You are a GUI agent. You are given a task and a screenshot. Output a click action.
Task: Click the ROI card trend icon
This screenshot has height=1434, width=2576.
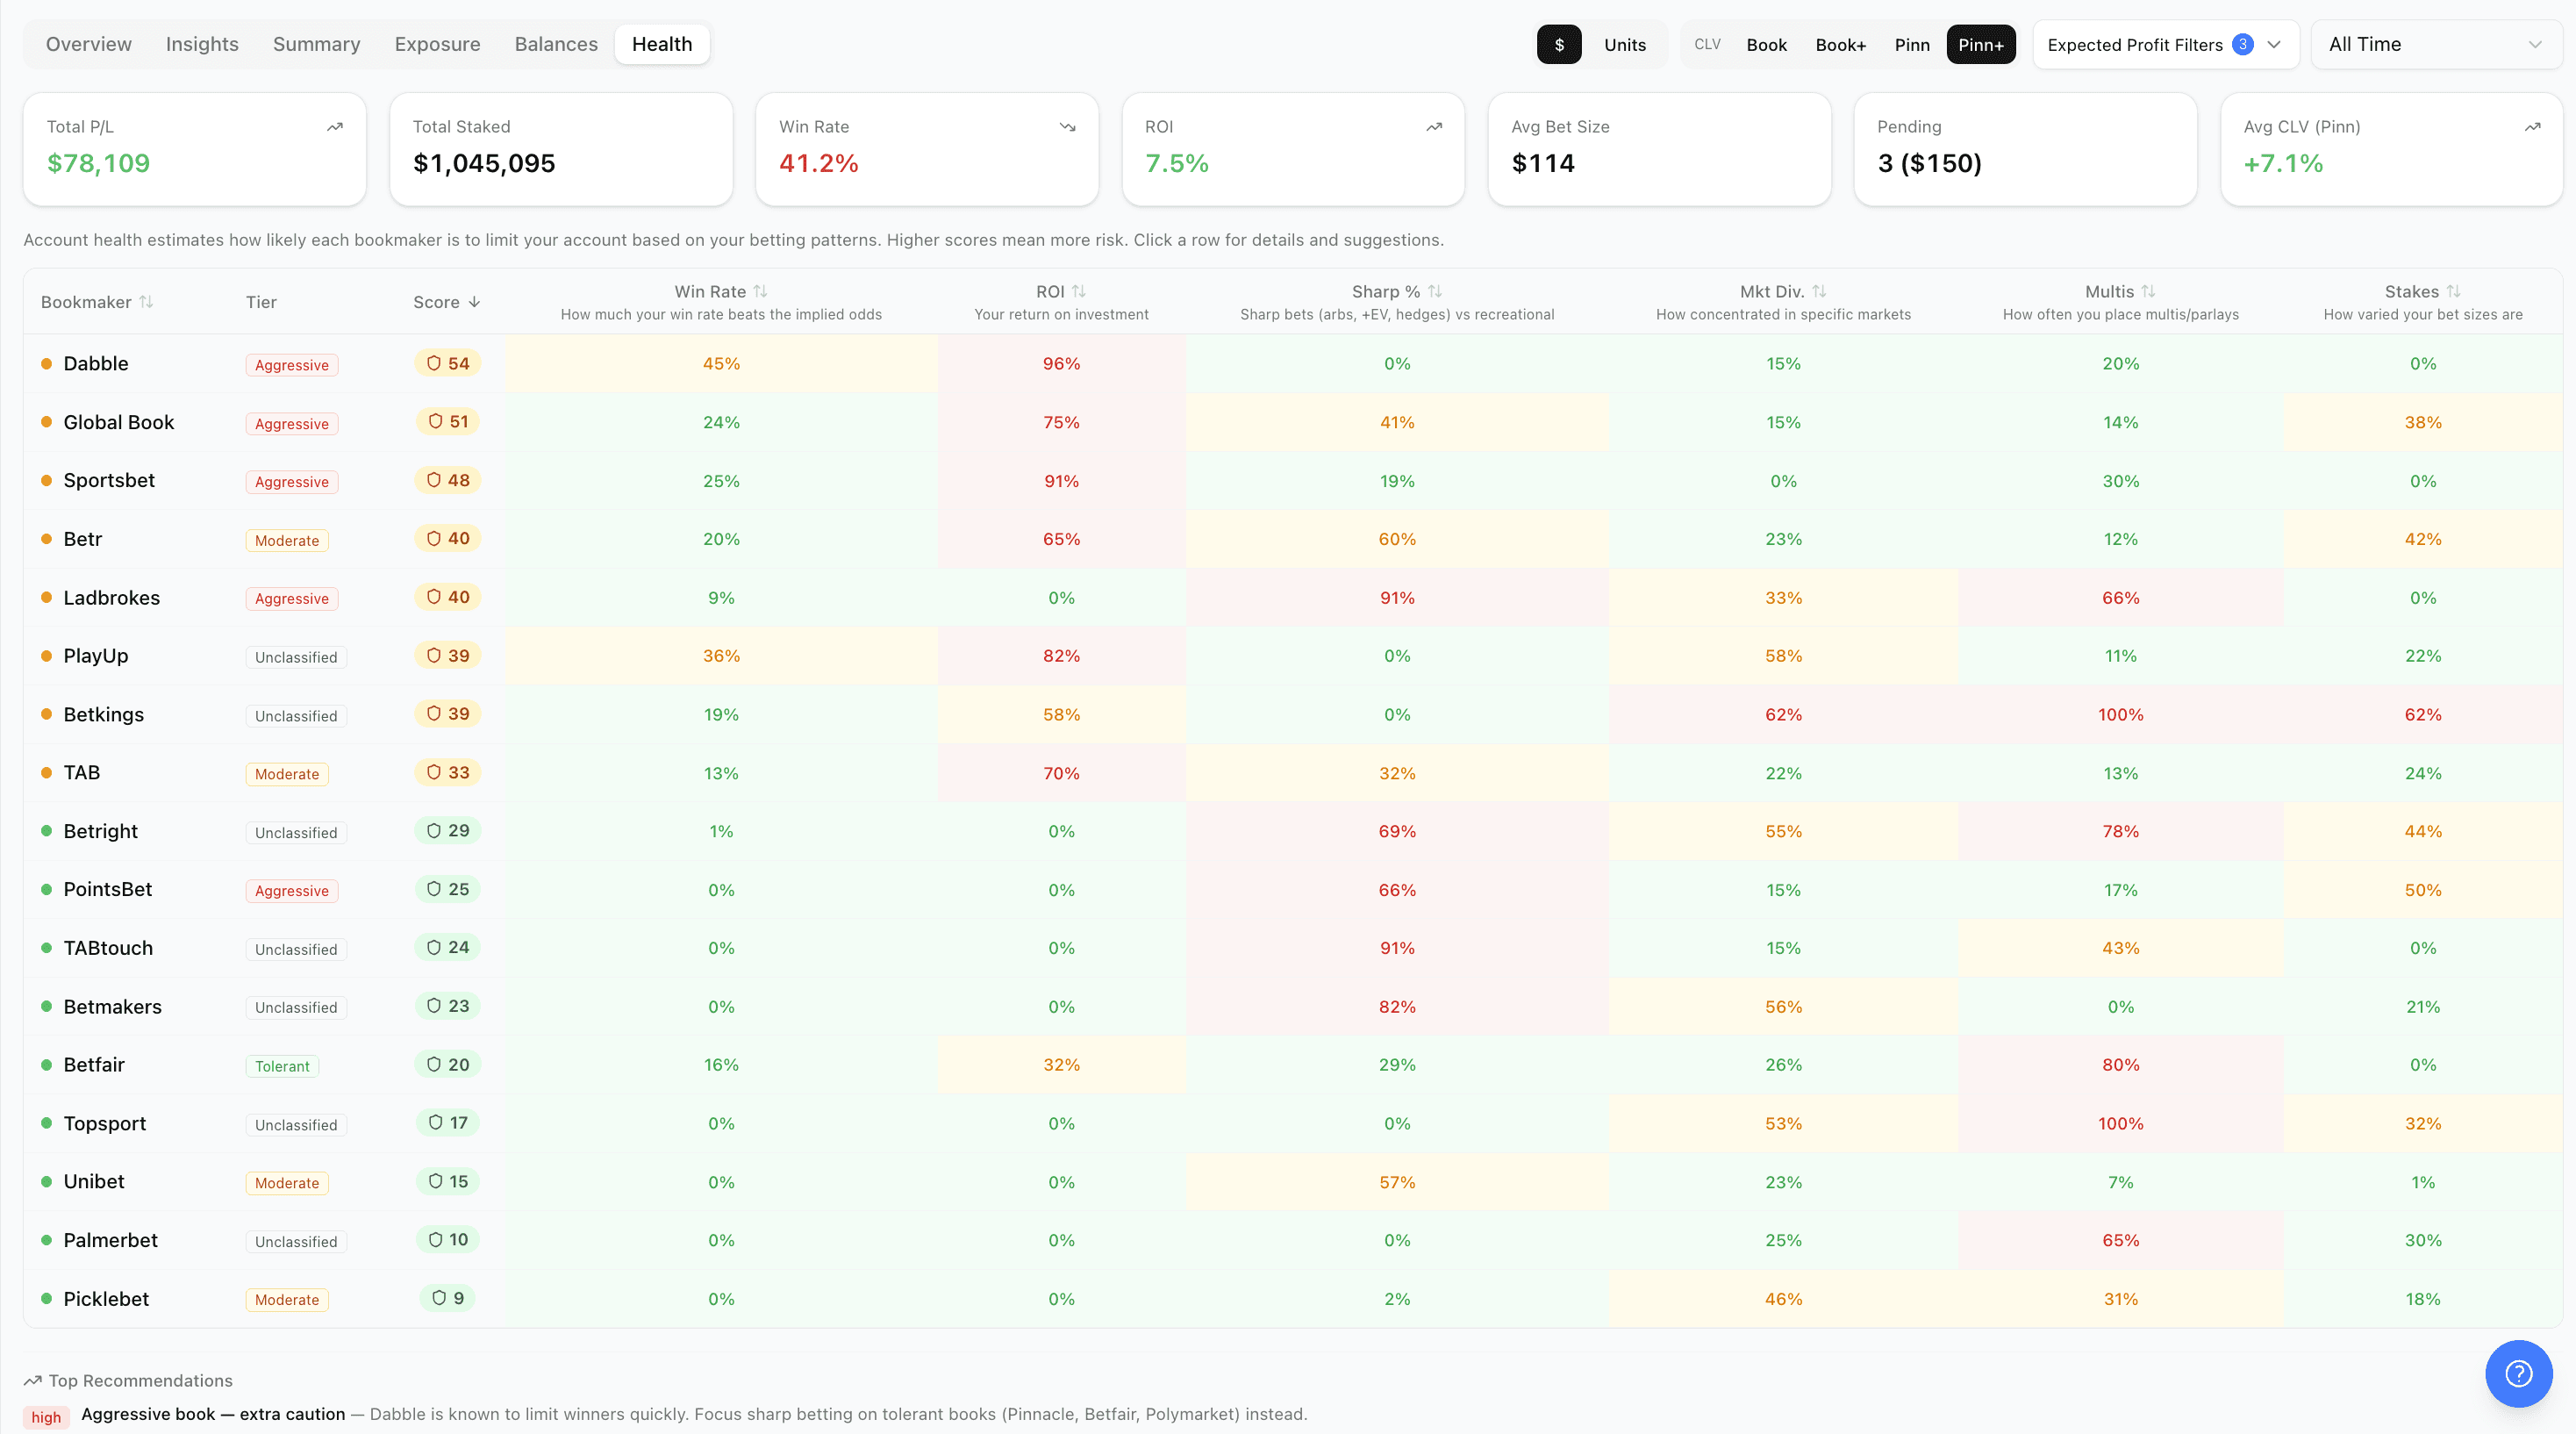1433,127
